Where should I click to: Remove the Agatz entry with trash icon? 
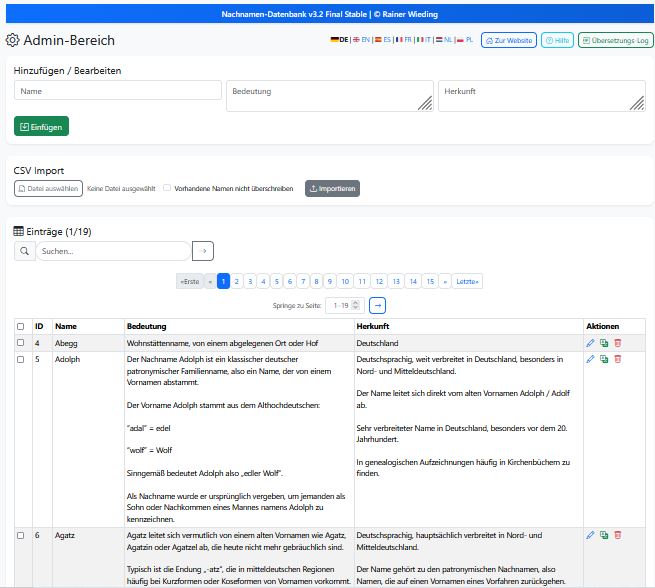pos(618,535)
